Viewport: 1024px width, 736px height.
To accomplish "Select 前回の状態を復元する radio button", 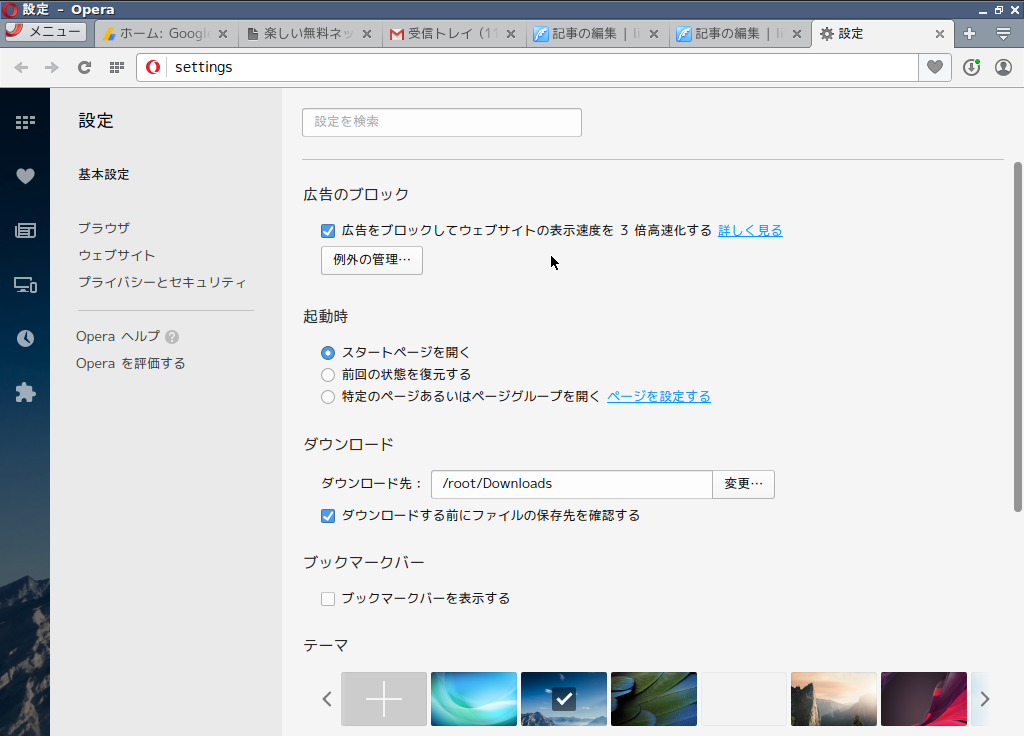I will coord(328,375).
